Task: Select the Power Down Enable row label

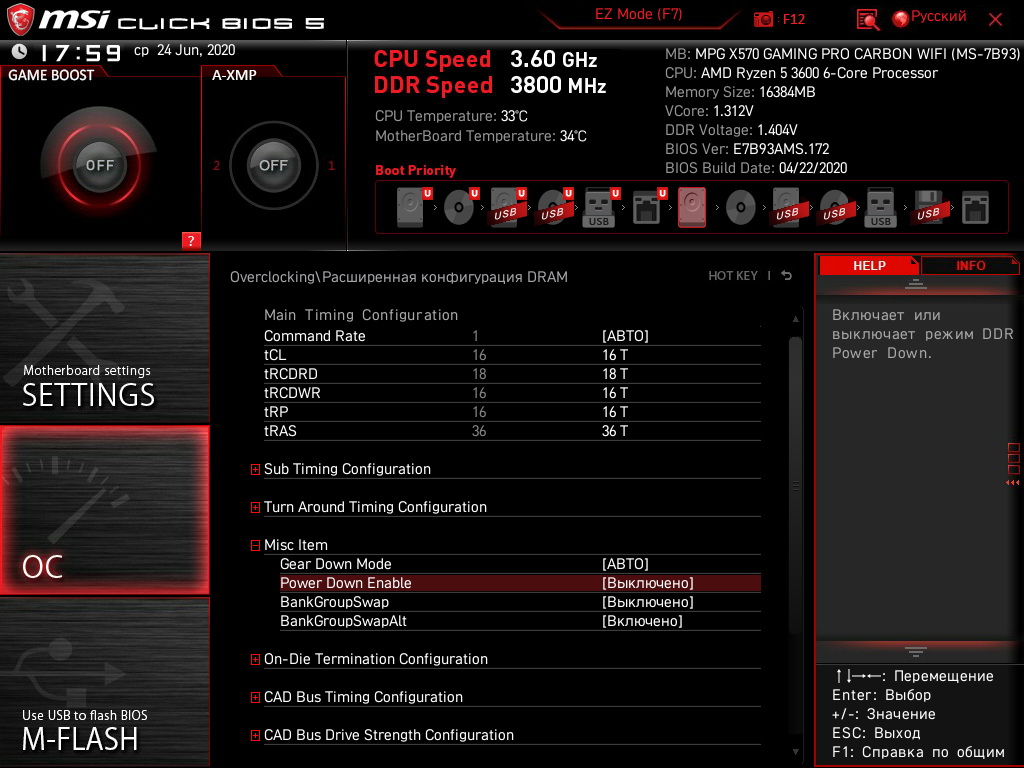Action: [345, 583]
